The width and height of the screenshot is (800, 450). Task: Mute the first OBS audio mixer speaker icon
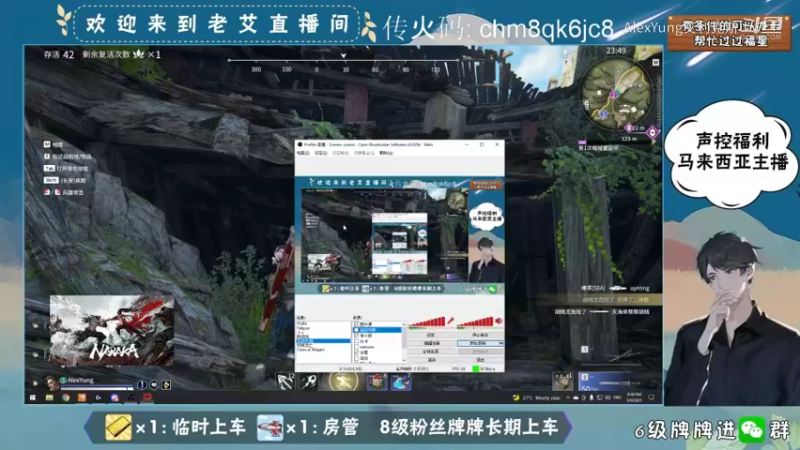[x=450, y=321]
